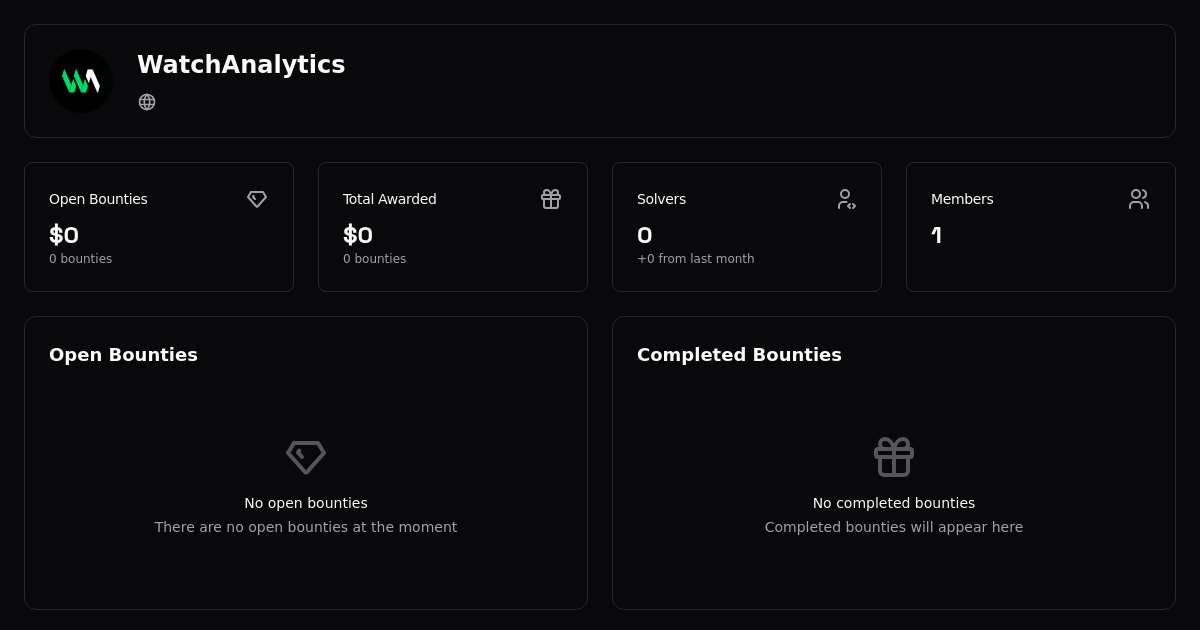Click the Solvers person-code icon

pyautogui.click(x=846, y=199)
